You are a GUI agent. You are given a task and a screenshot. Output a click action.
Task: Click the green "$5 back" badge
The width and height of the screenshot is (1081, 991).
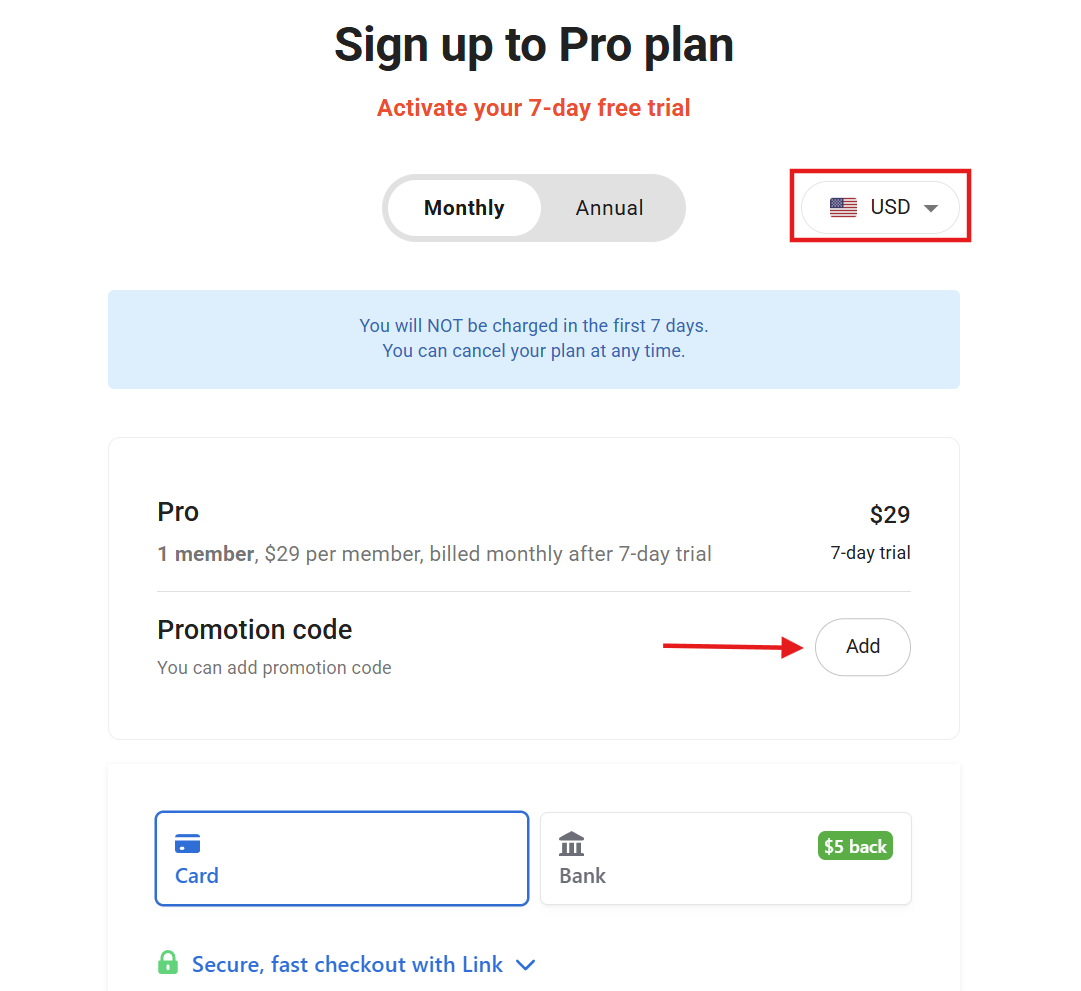(854, 846)
